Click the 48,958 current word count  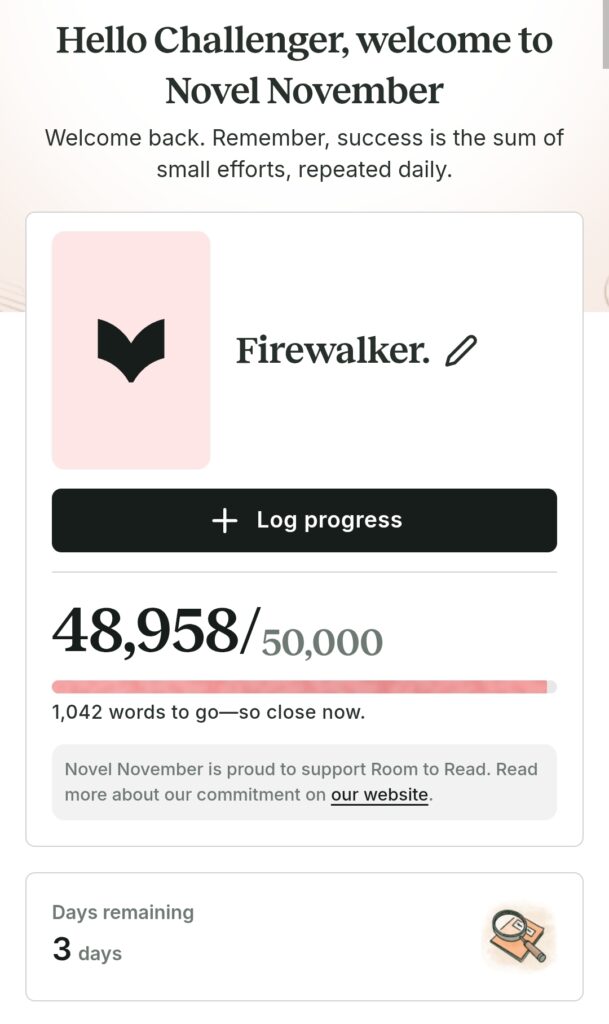(x=146, y=630)
